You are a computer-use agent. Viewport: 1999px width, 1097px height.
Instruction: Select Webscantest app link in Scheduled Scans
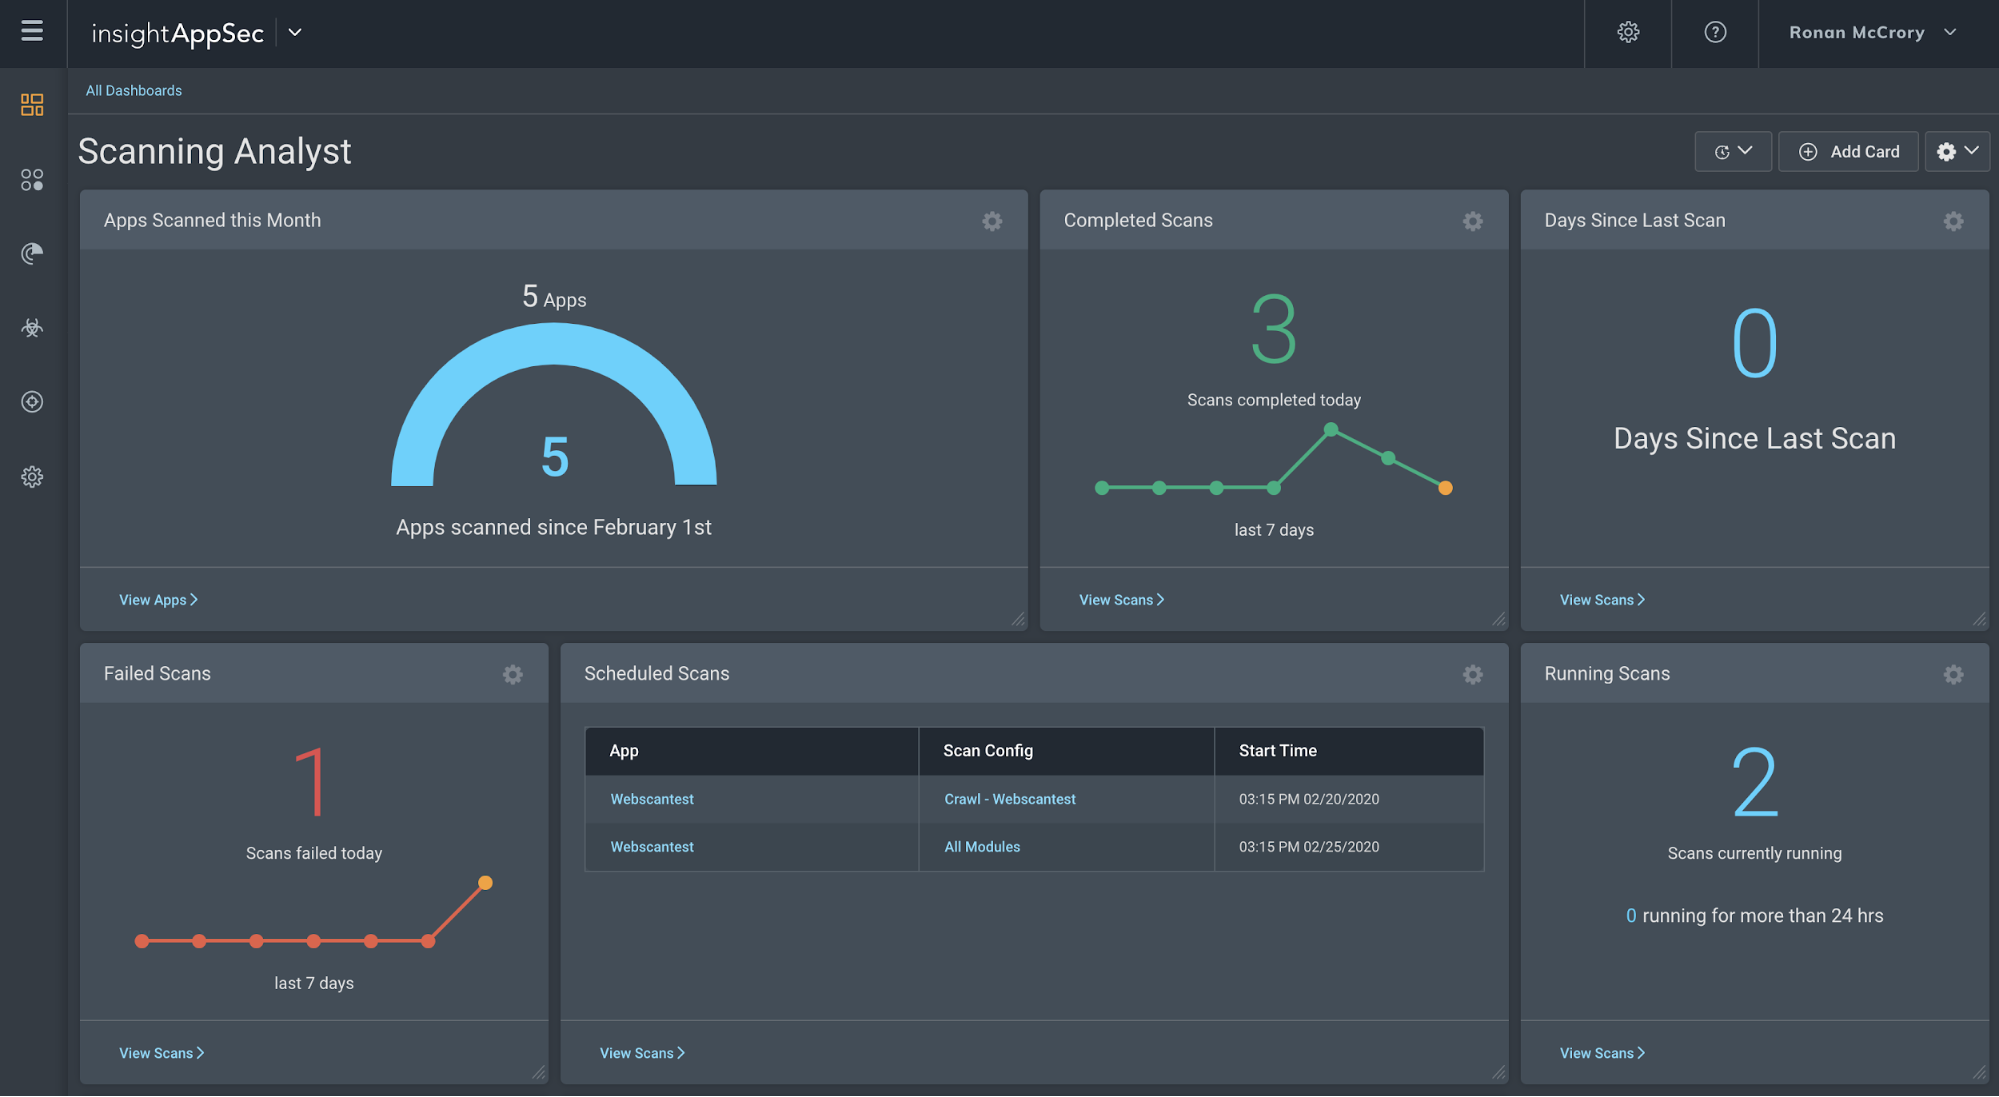(x=652, y=798)
